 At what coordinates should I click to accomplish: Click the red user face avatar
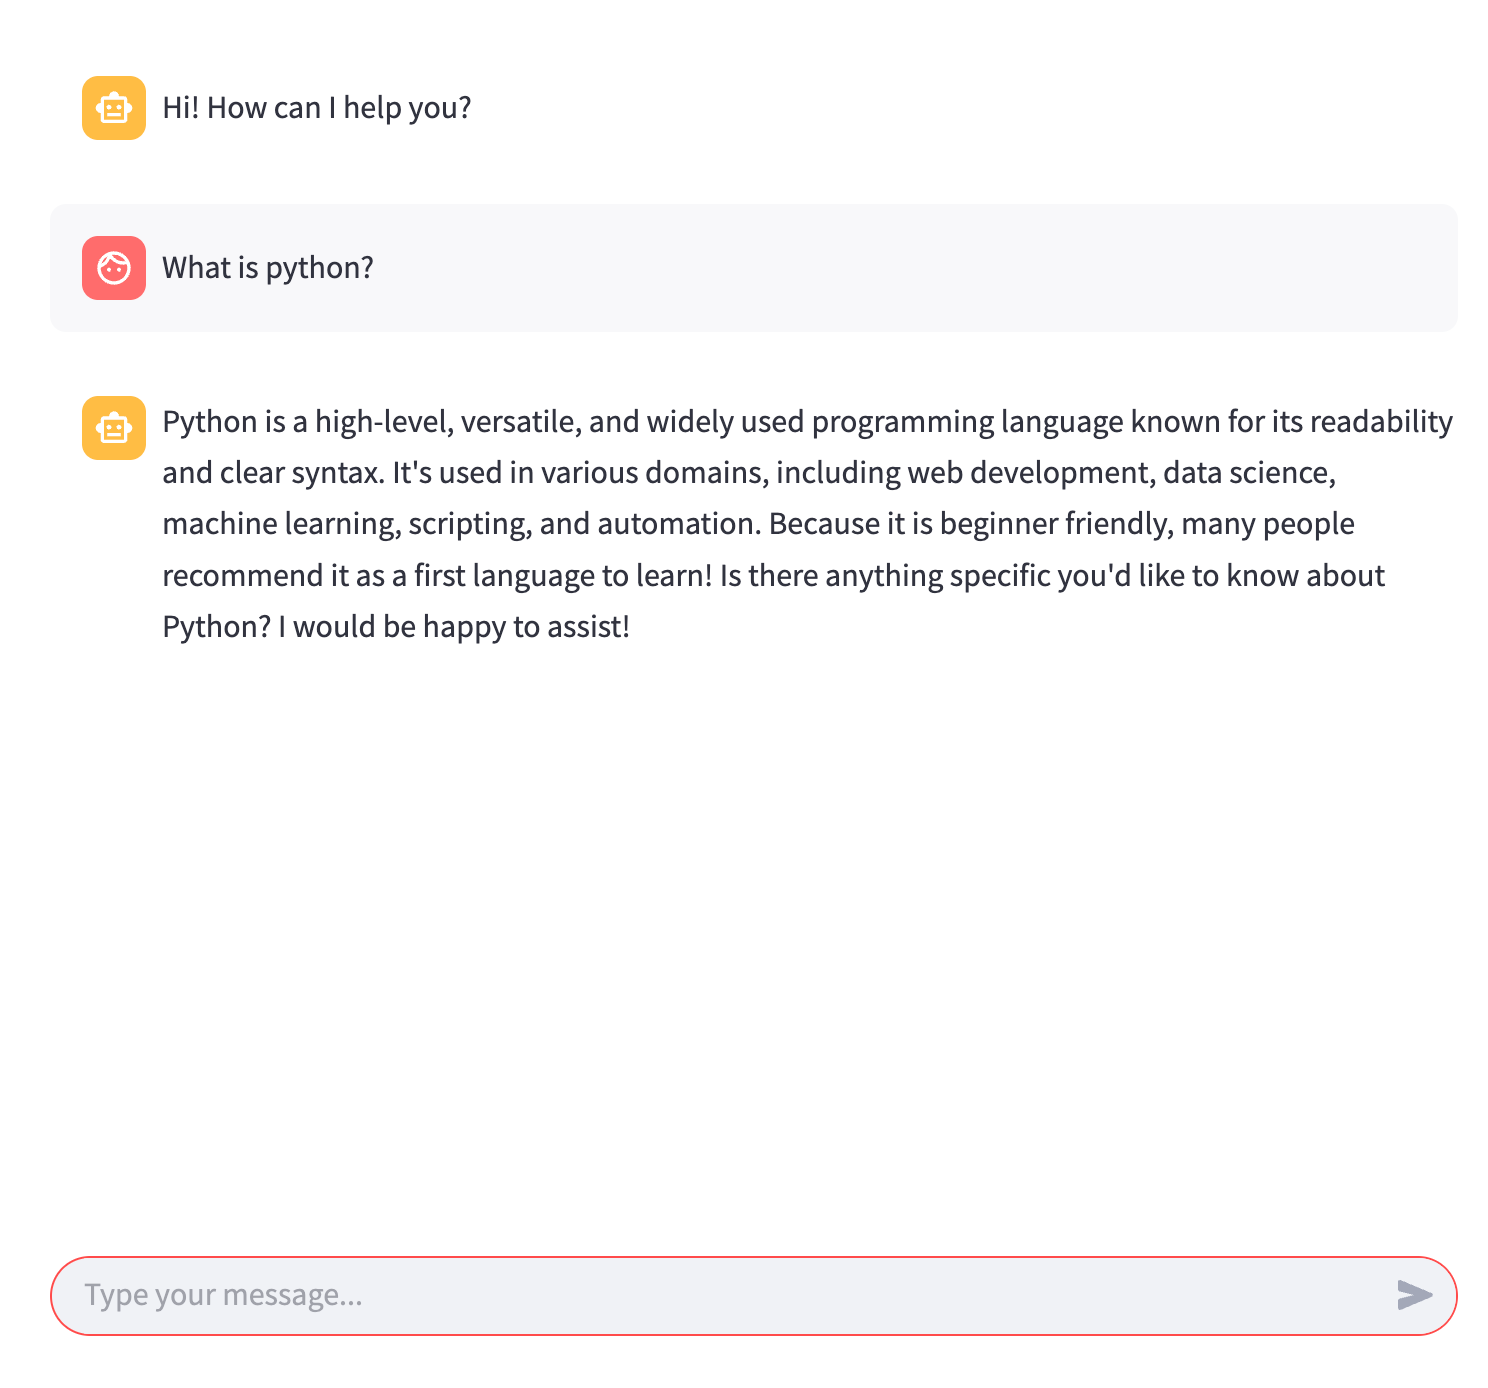114,268
